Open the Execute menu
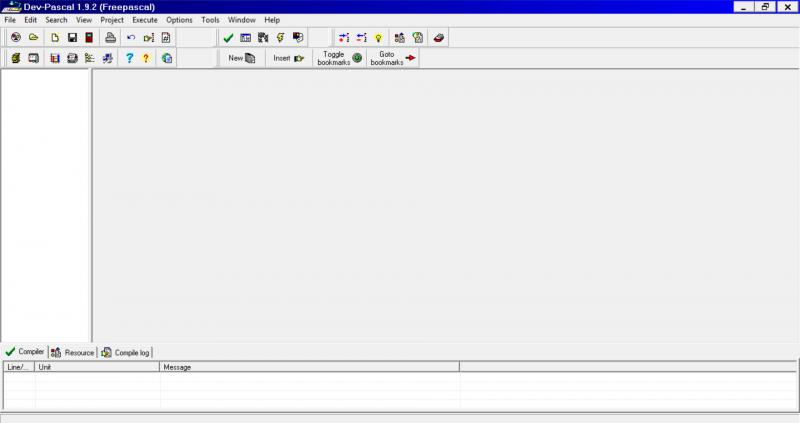Image resolution: width=800 pixels, height=423 pixels. click(145, 20)
